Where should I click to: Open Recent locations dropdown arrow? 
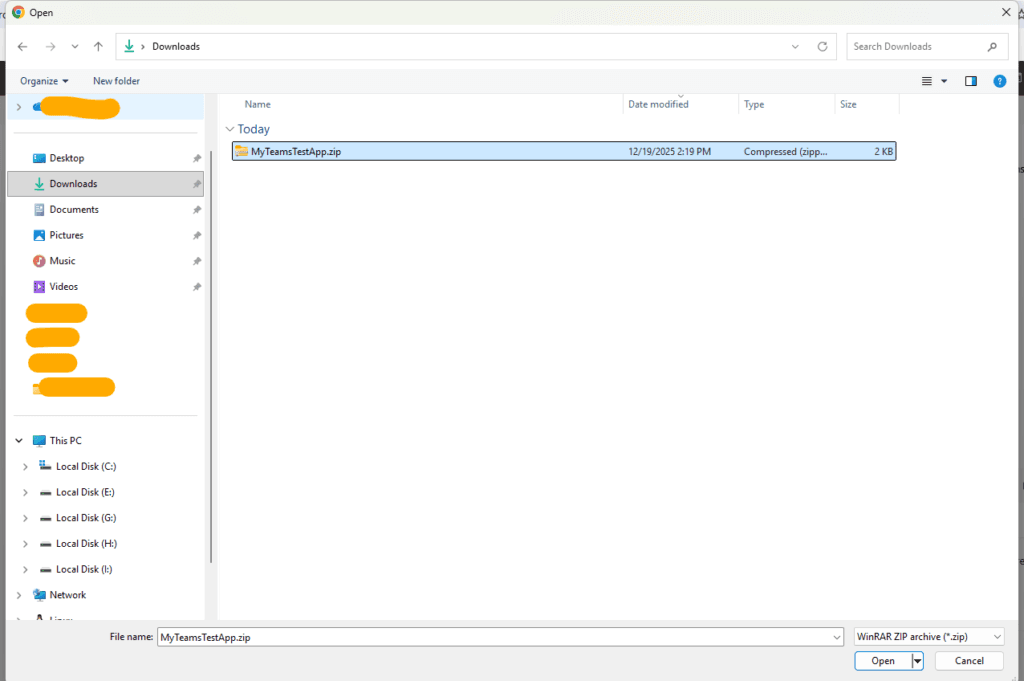74,47
